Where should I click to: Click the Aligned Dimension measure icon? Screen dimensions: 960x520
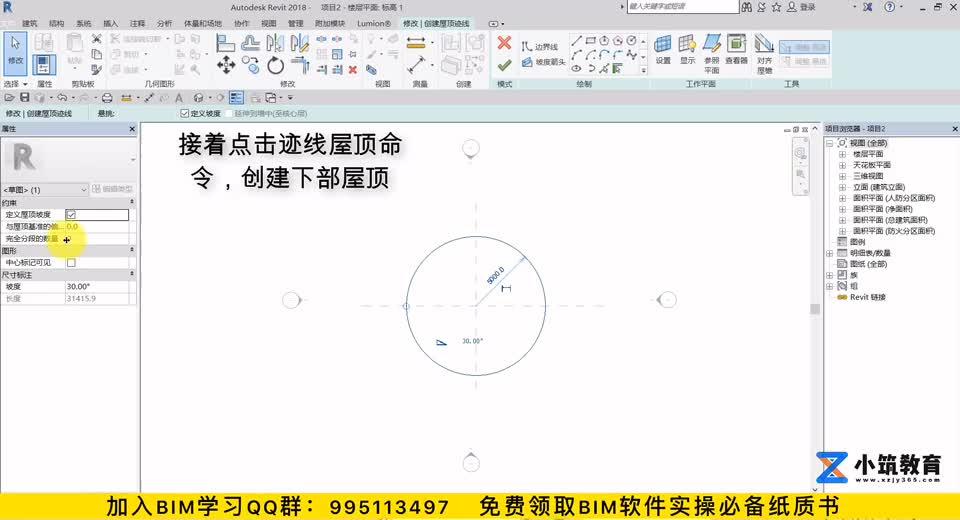[416, 64]
